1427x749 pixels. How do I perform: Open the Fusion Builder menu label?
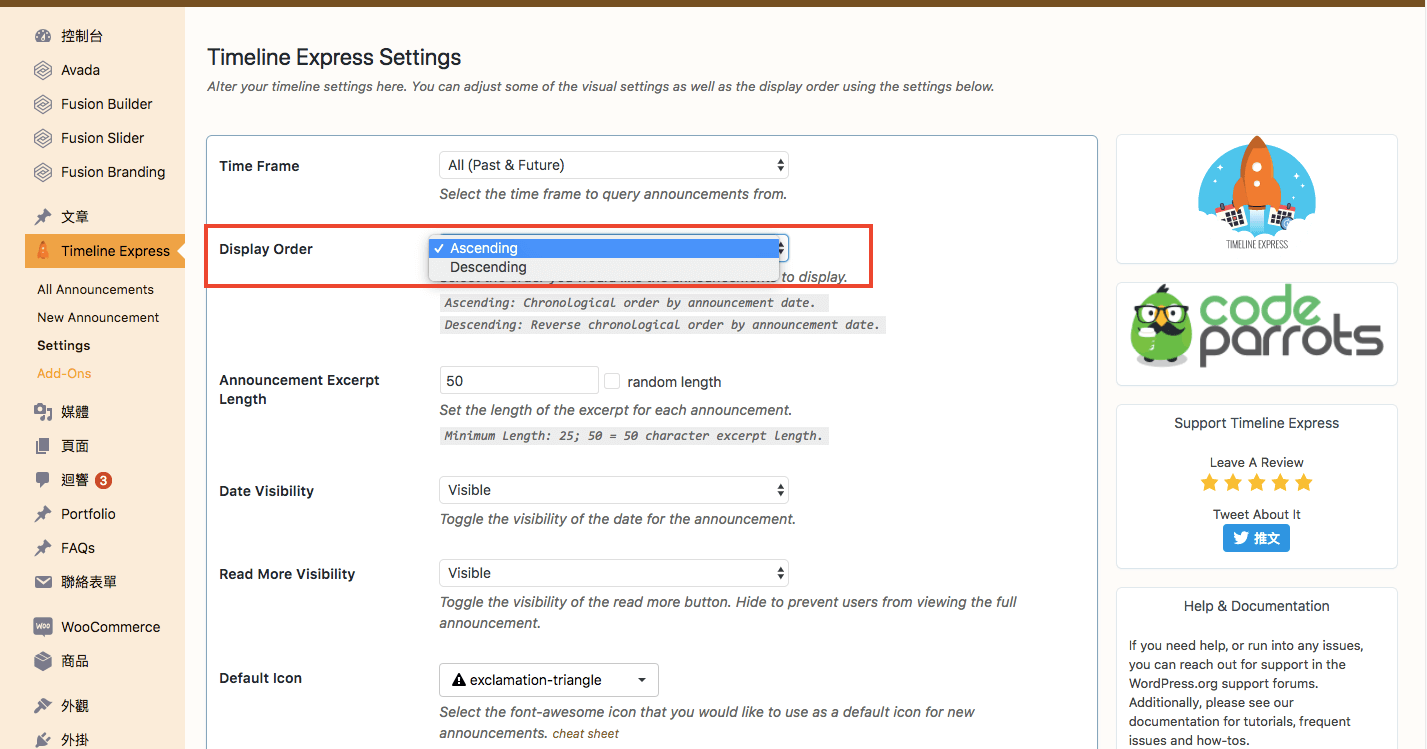point(106,104)
